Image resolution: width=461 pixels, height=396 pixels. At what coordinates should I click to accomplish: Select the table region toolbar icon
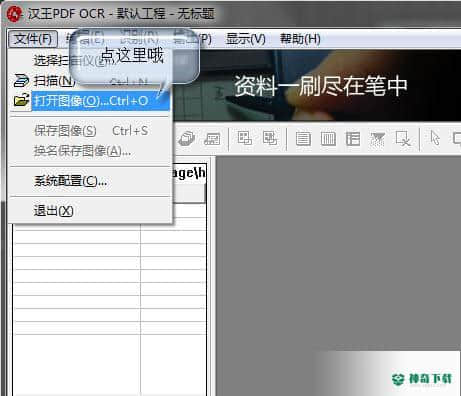click(353, 139)
